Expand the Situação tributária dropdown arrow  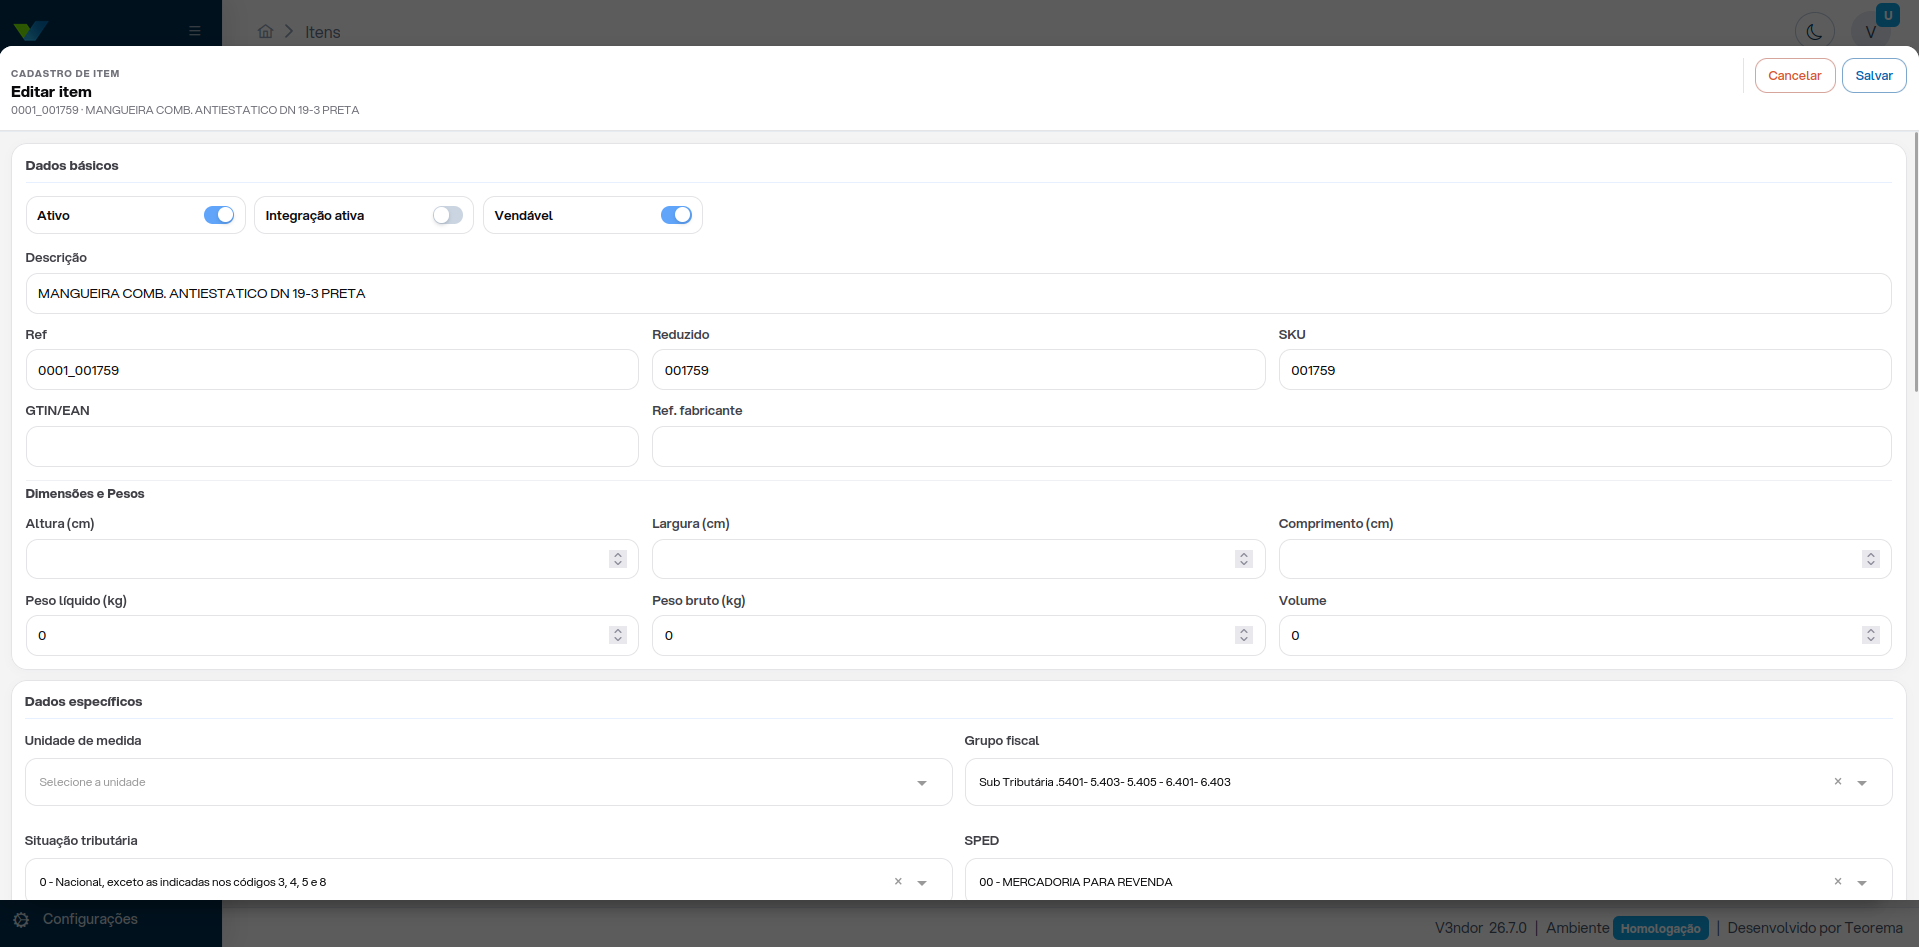[922, 883]
